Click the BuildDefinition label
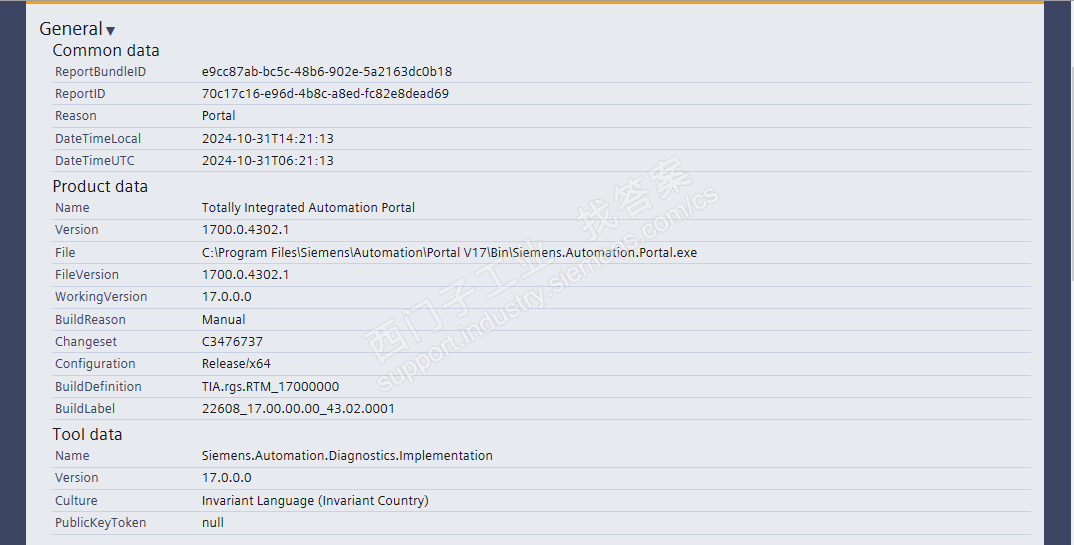The width and height of the screenshot is (1074, 545). (x=98, y=387)
